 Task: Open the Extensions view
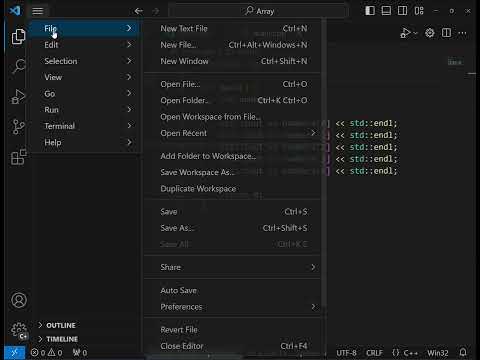(x=18, y=157)
